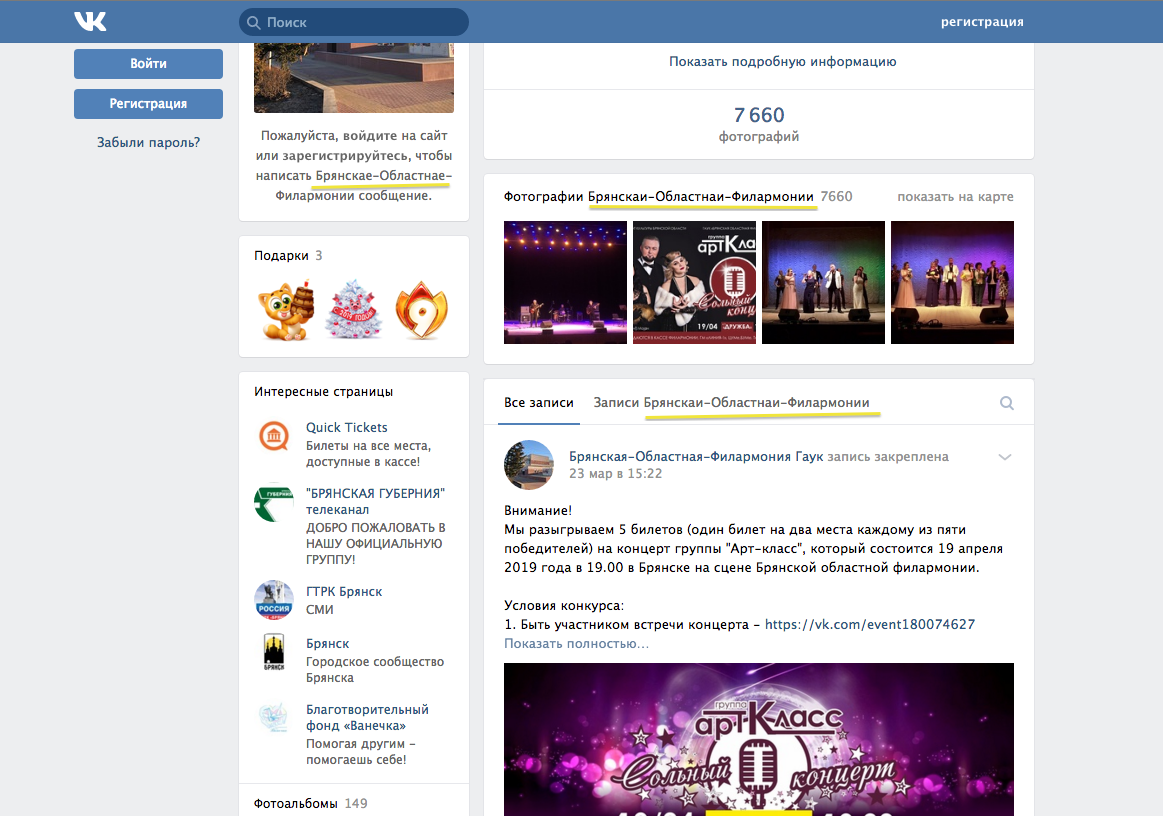The height and width of the screenshot is (816, 1163).
Task: Open Брянск community link
Action: coord(327,643)
